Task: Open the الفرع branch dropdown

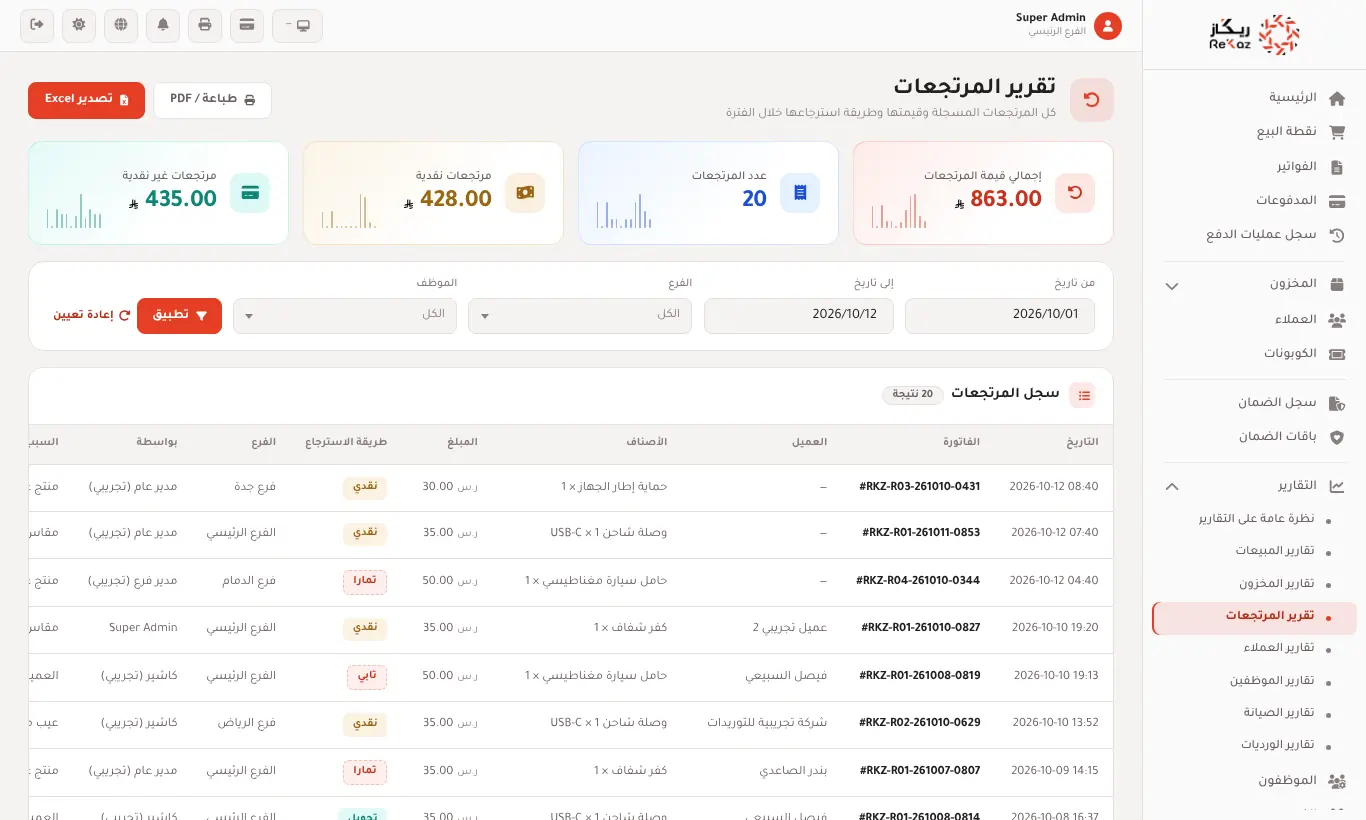Action: (580, 316)
